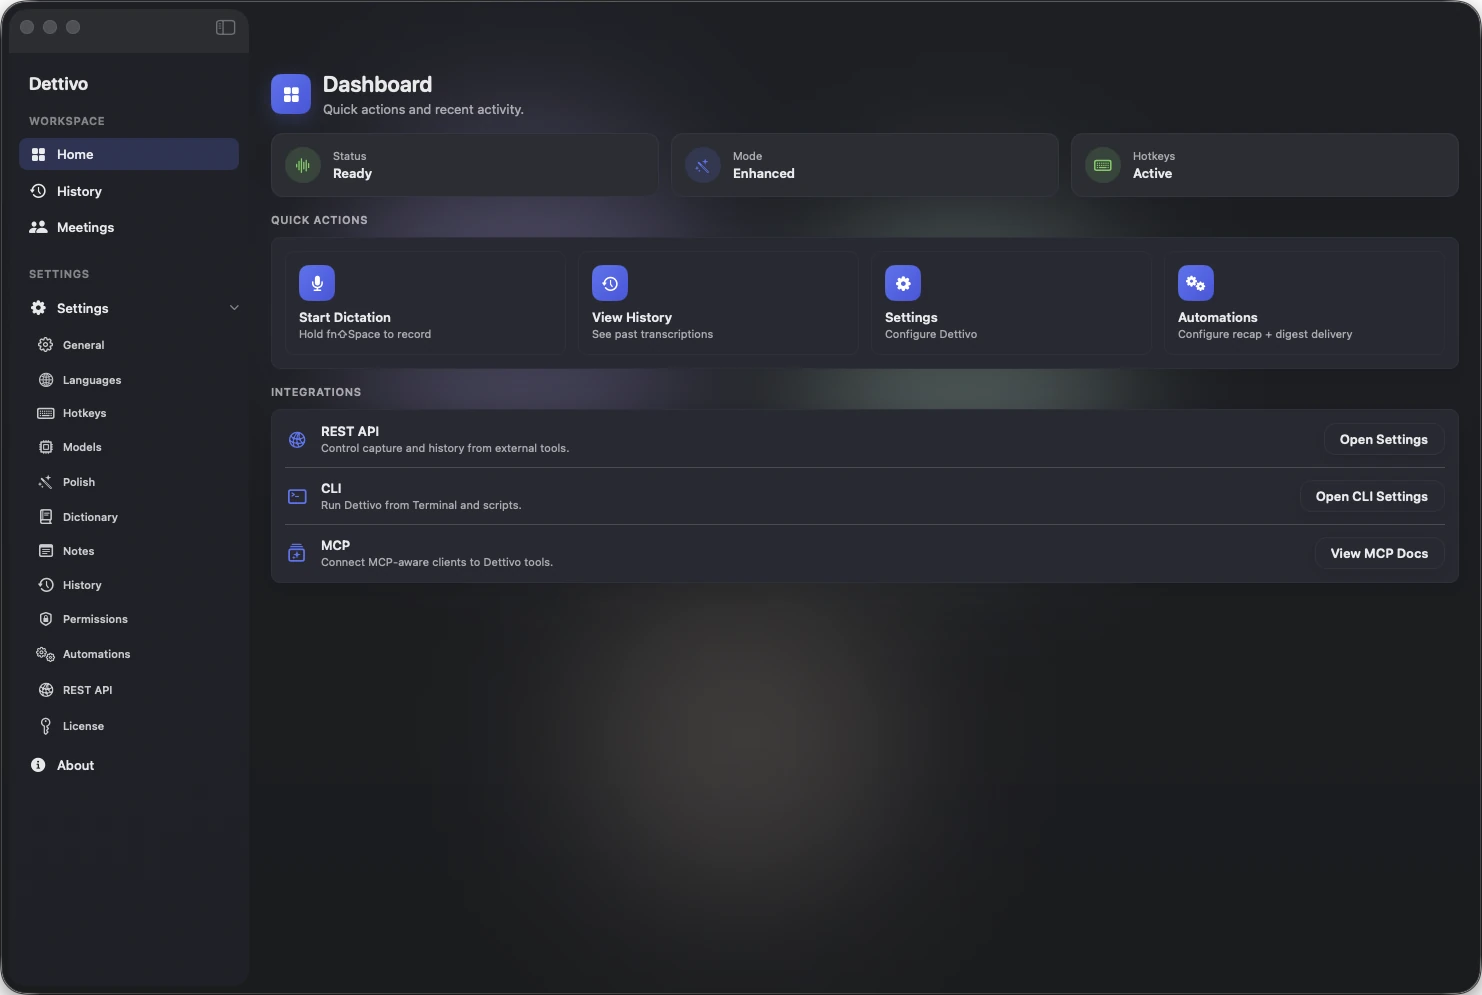Open the Languages settings label
This screenshot has width=1482, height=995.
(x=92, y=380)
